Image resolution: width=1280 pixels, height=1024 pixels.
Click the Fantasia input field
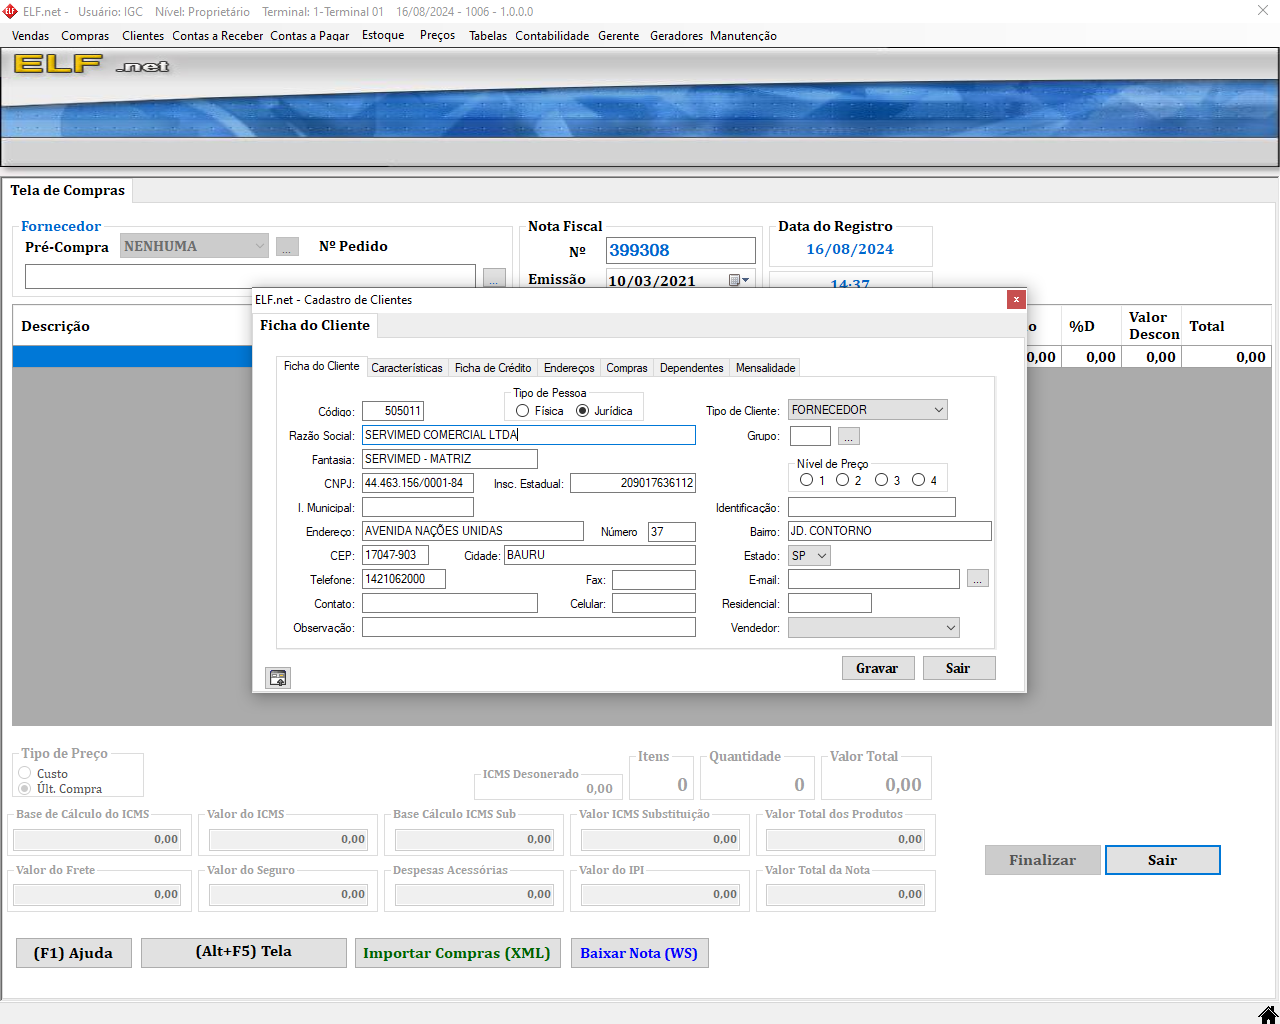(x=450, y=459)
